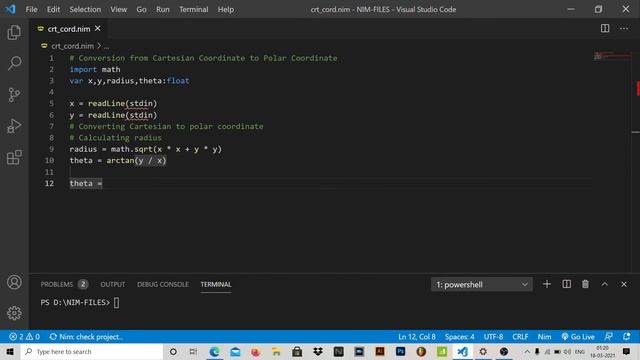Image resolution: width=640 pixels, height=360 pixels.
Task: Open Mail app from the taskbar
Action: [x=235, y=351]
